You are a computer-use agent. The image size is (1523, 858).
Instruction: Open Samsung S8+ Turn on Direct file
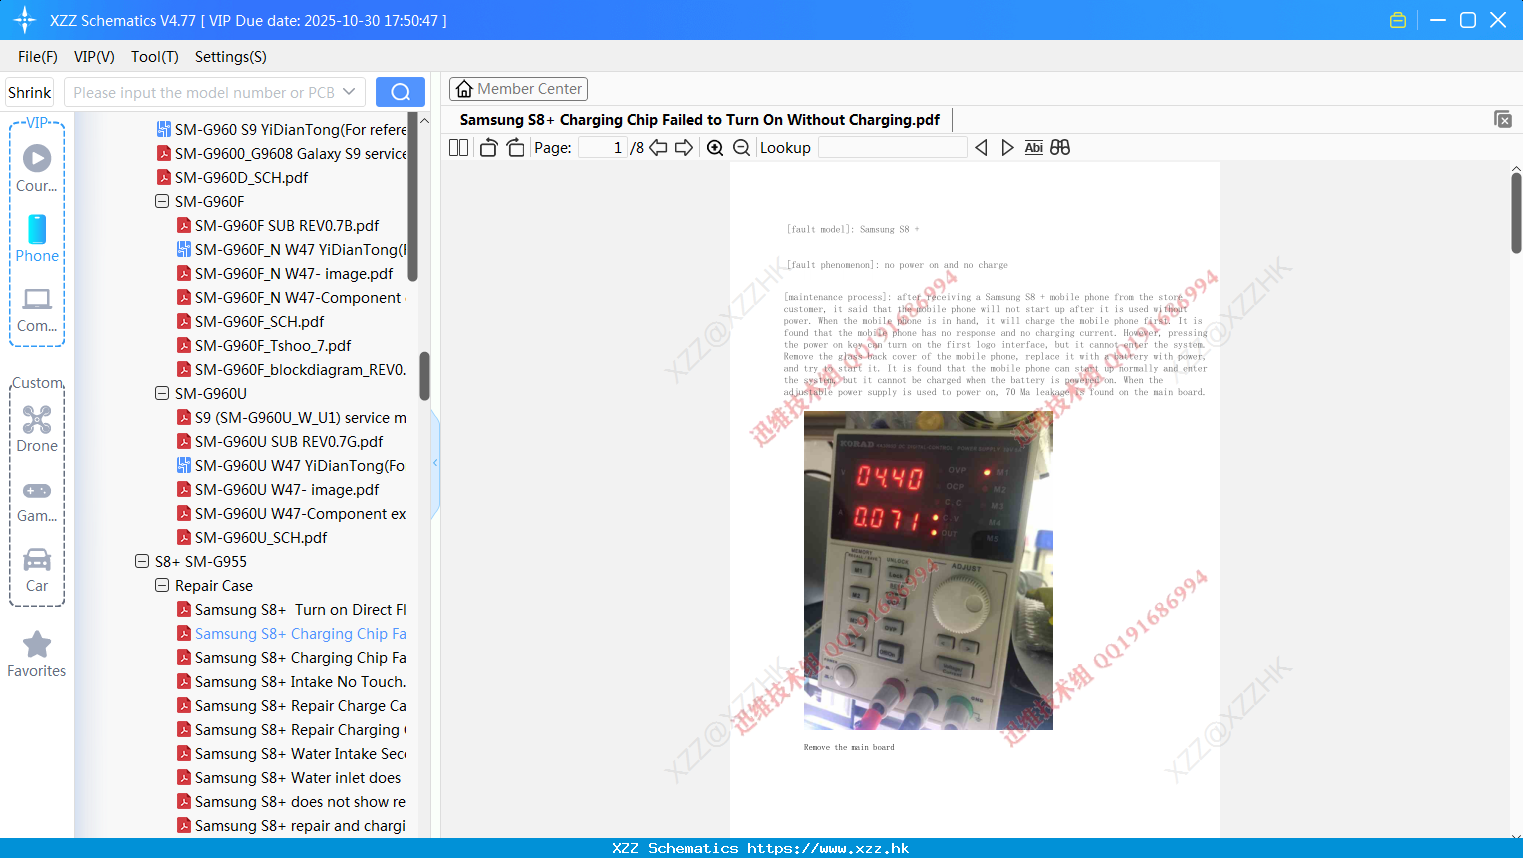(x=291, y=609)
